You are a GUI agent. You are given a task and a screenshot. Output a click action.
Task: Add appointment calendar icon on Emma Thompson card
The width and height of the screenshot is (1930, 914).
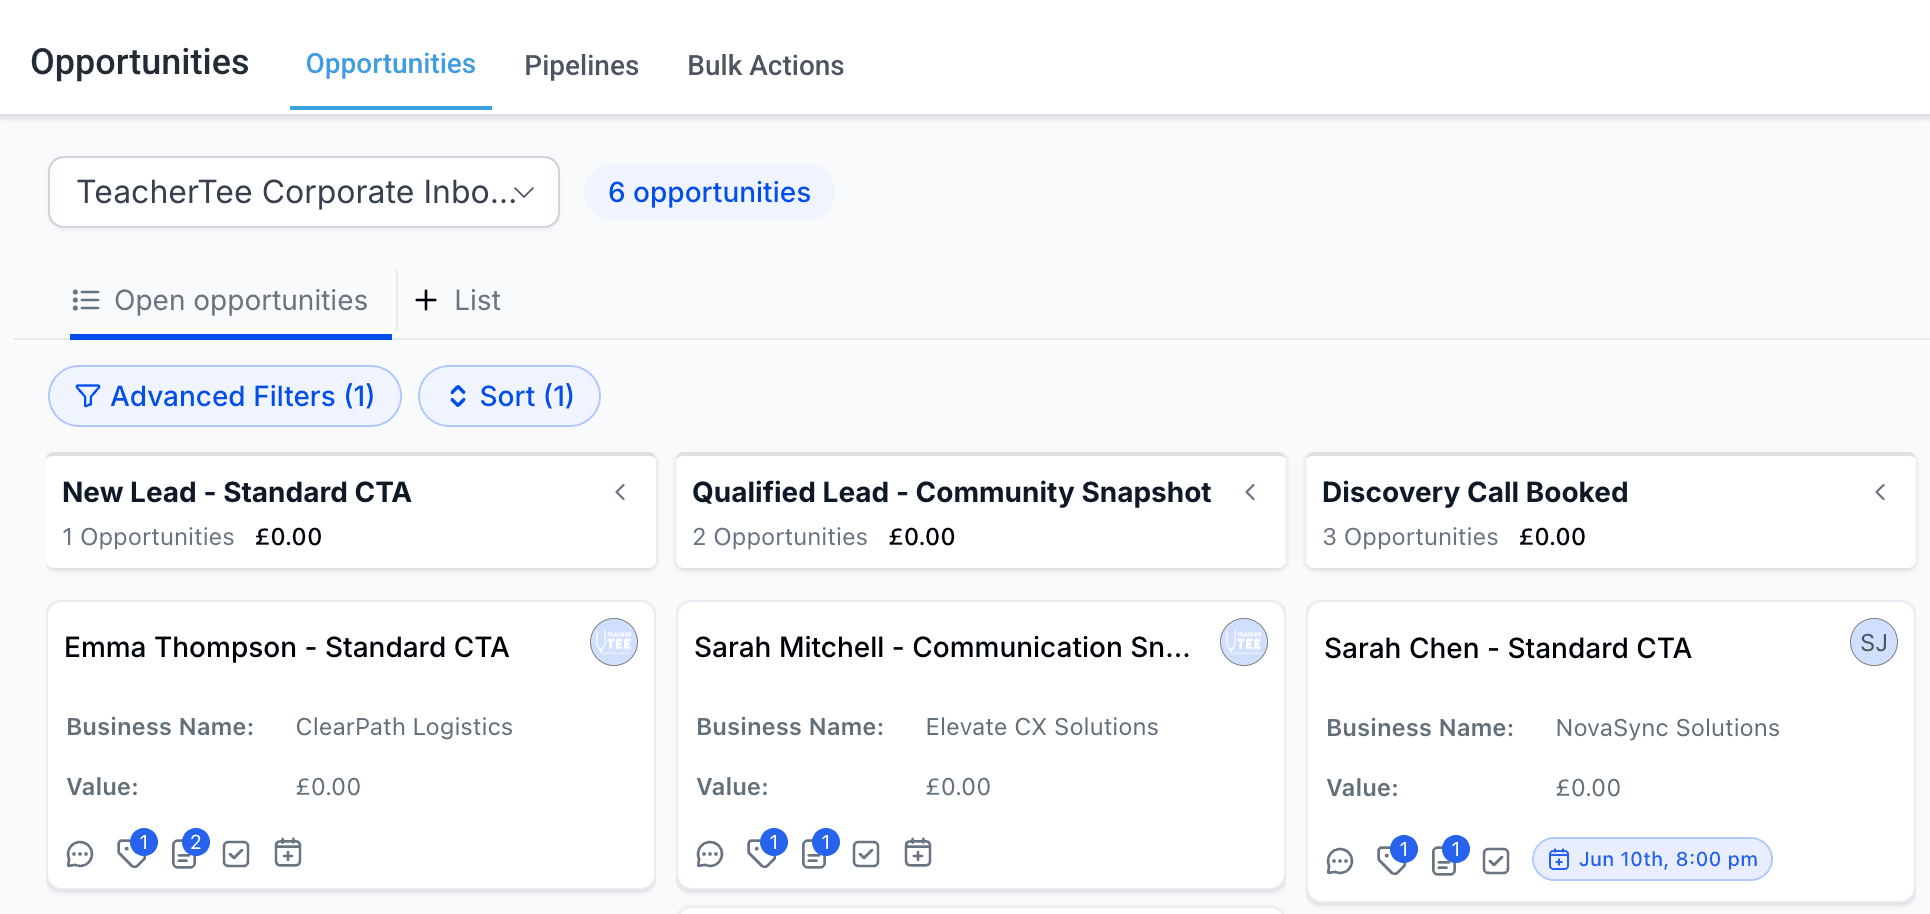click(x=288, y=853)
